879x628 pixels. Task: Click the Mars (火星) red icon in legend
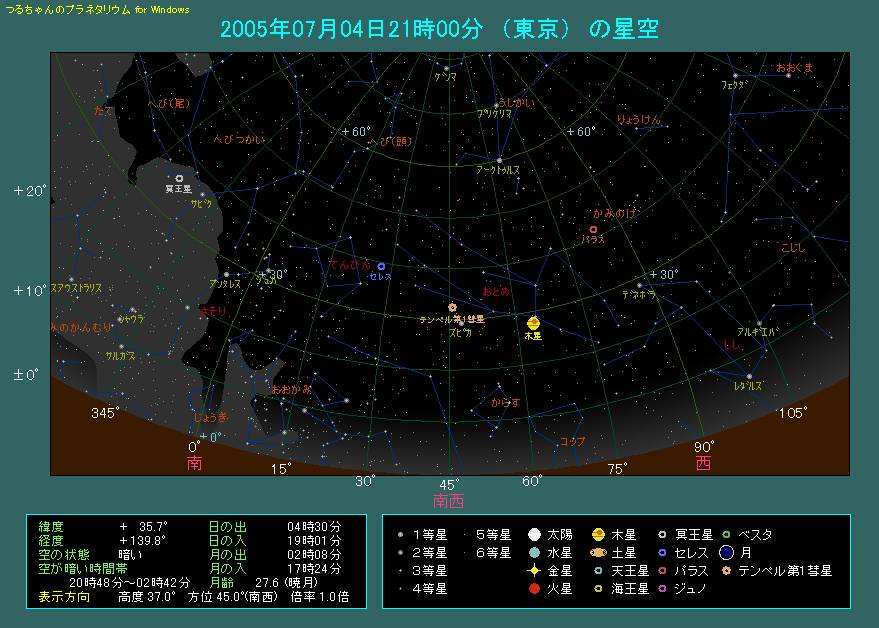pos(535,589)
